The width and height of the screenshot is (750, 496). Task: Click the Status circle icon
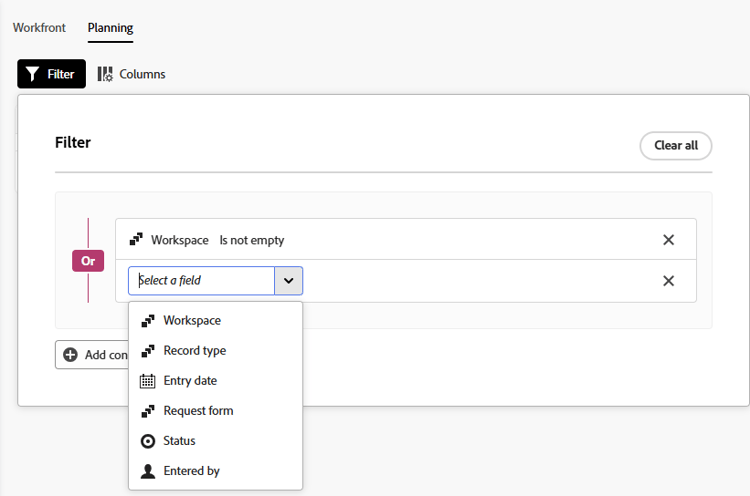click(x=148, y=441)
